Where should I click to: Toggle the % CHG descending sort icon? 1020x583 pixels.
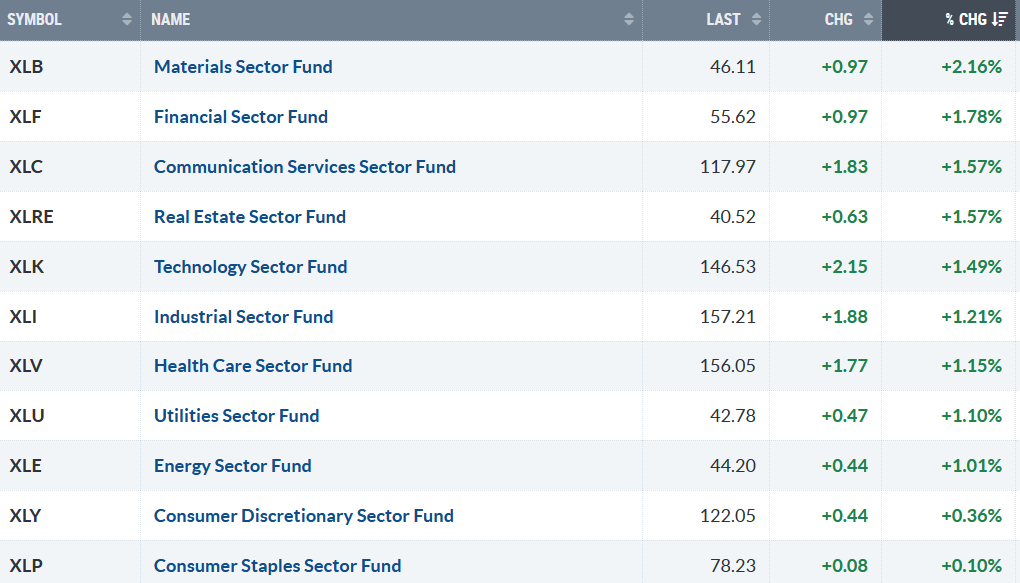coord(999,19)
